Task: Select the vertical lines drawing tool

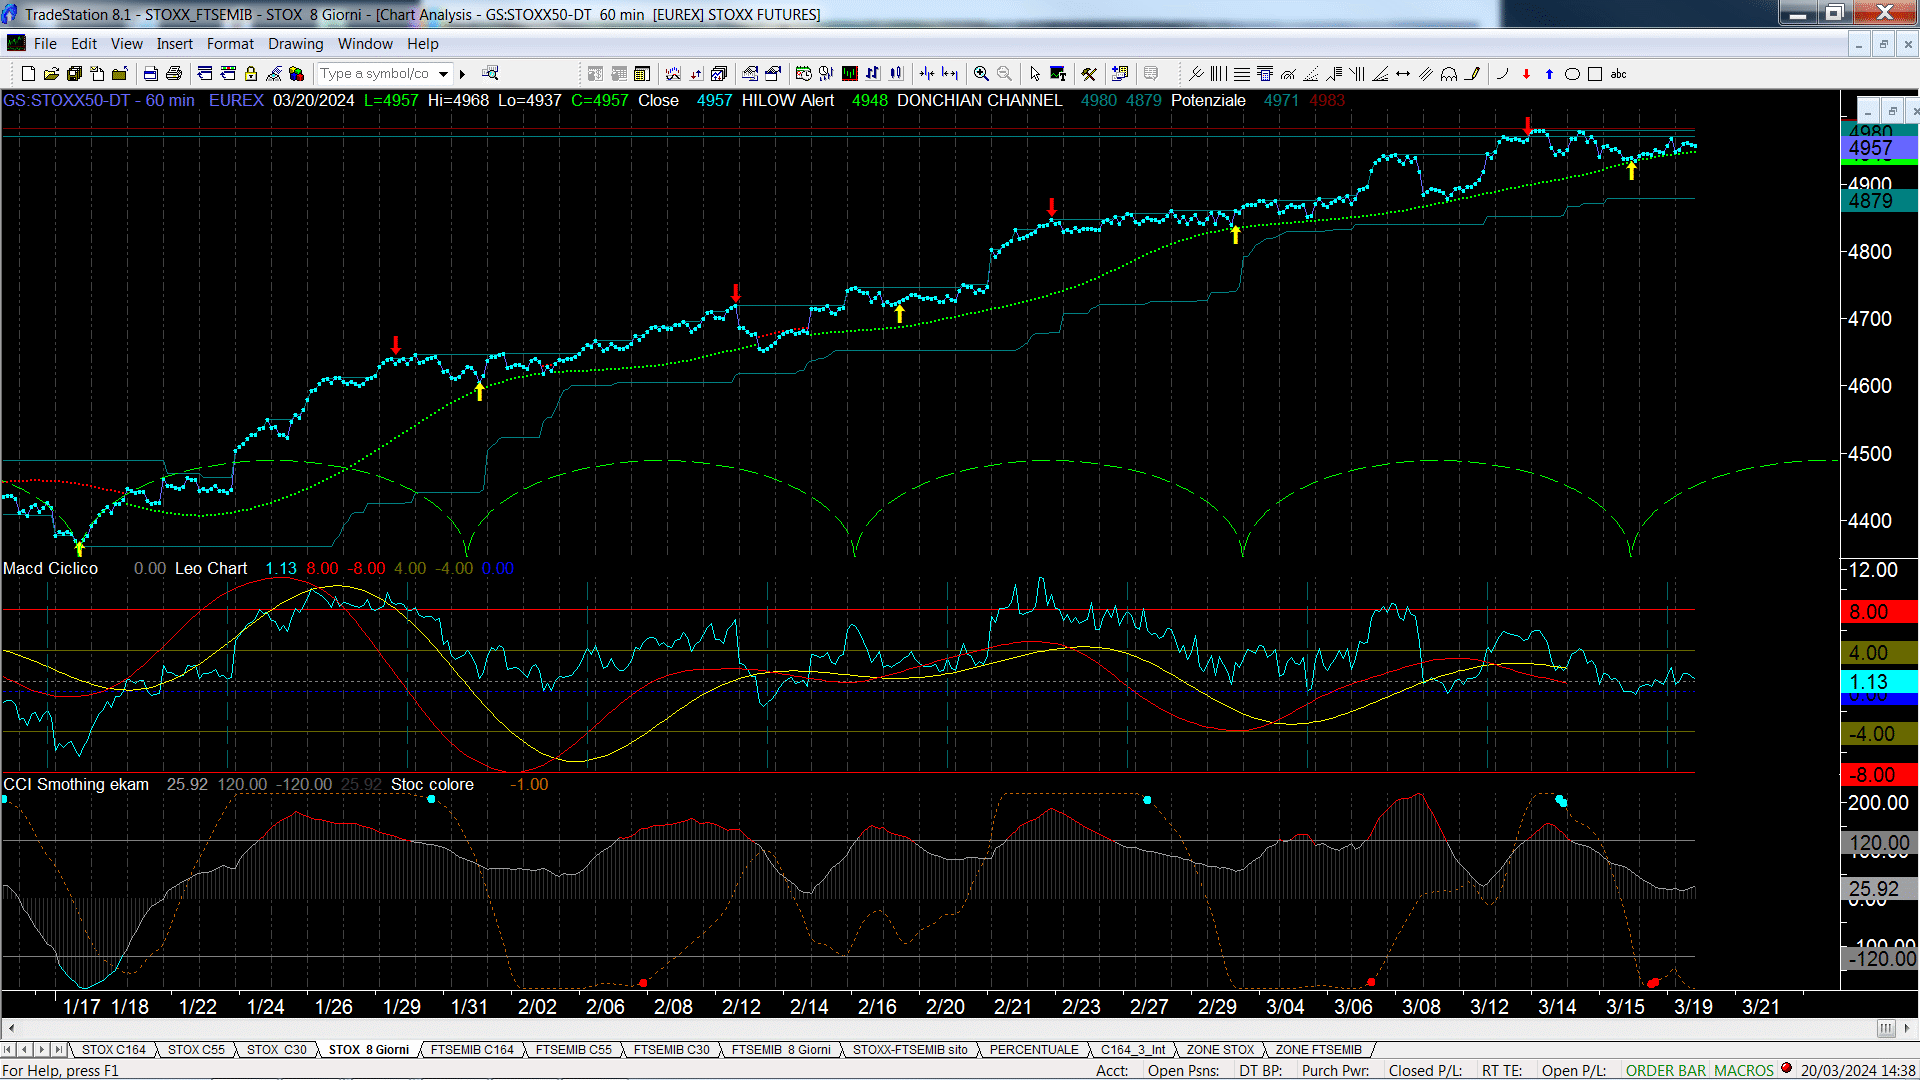Action: 1219,74
